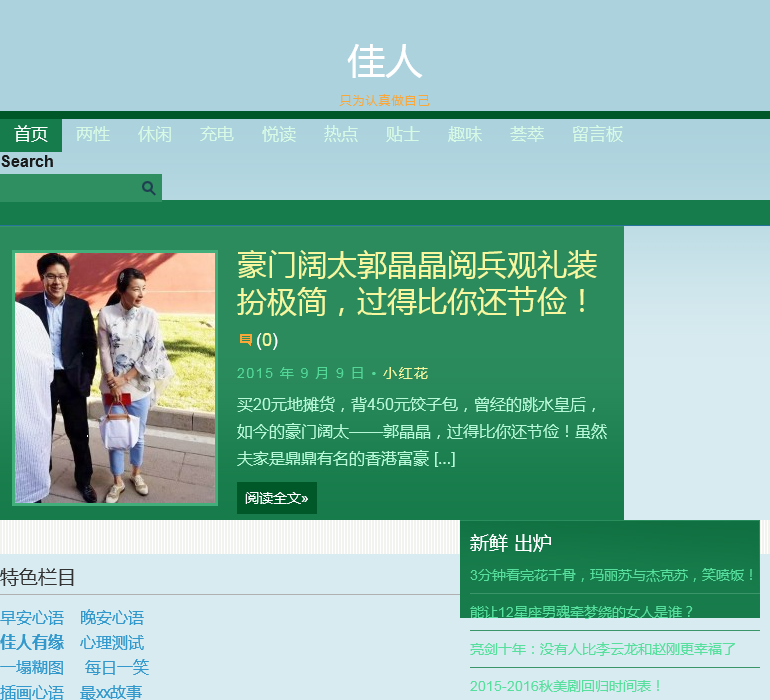
Task: Open the 插画心语 column link
Action: click(x=32, y=693)
